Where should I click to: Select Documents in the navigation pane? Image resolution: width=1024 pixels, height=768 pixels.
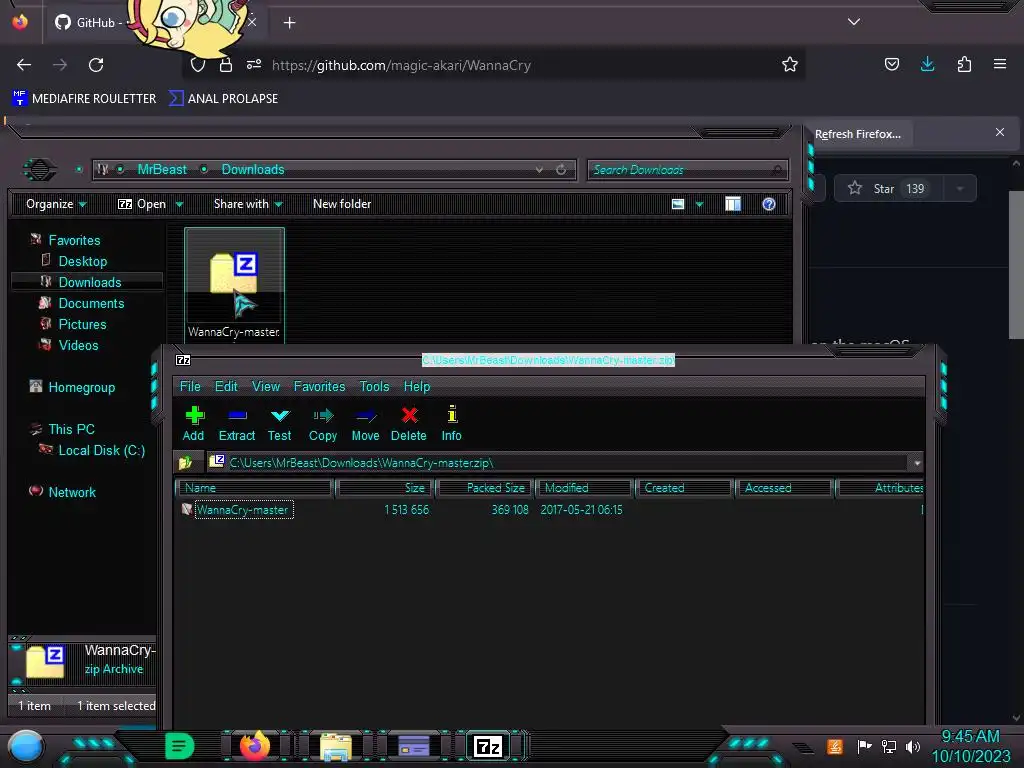(x=91, y=303)
